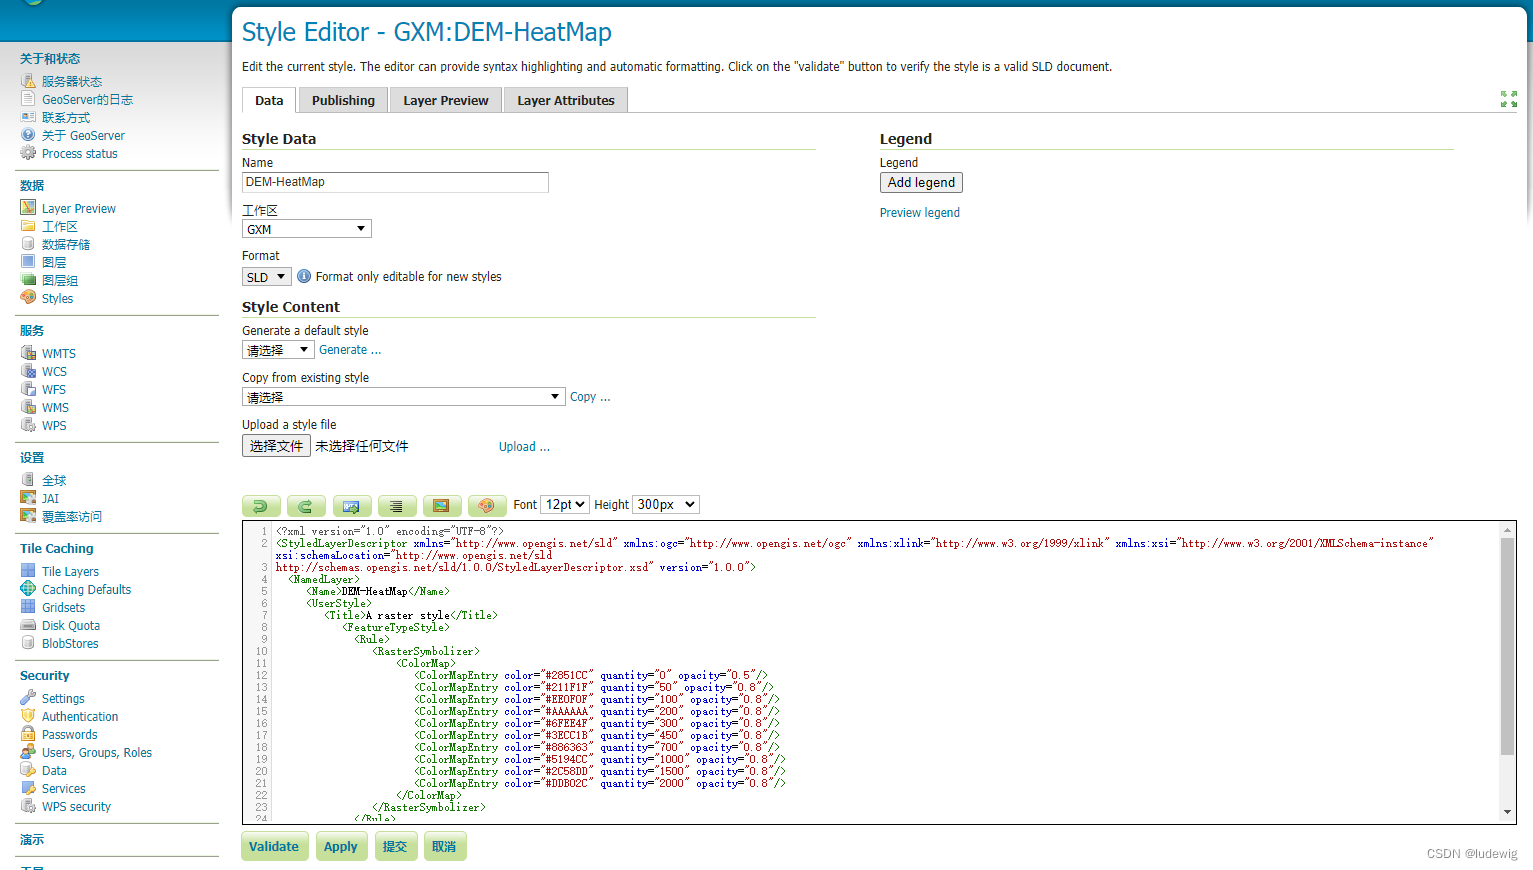This screenshot has width=1533, height=870.
Task: Click the WFS service icon
Action: point(28,389)
